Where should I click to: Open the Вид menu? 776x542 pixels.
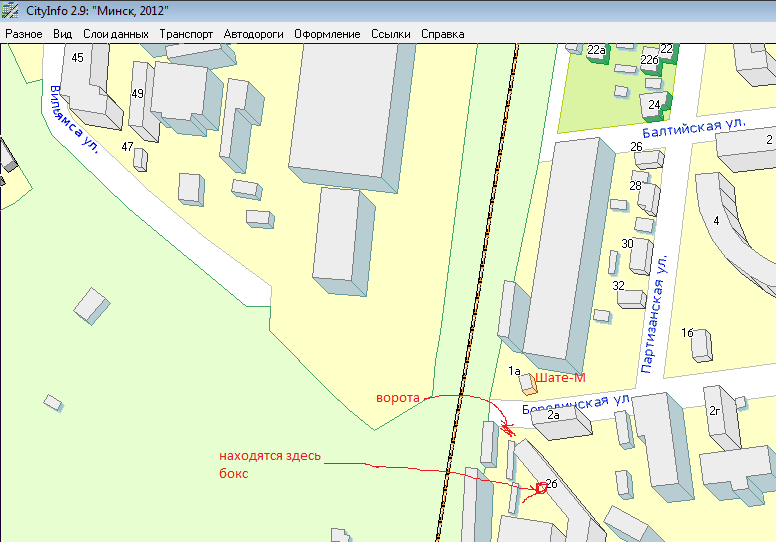coord(62,34)
